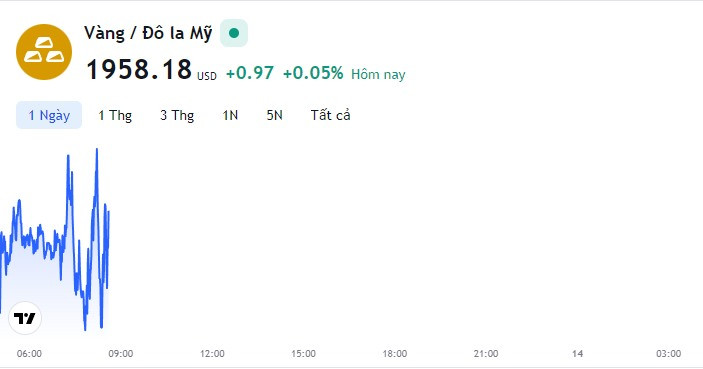Viewport: 703px width, 369px height.
Task: Click the 12:00 time axis label
Action: [x=212, y=354]
